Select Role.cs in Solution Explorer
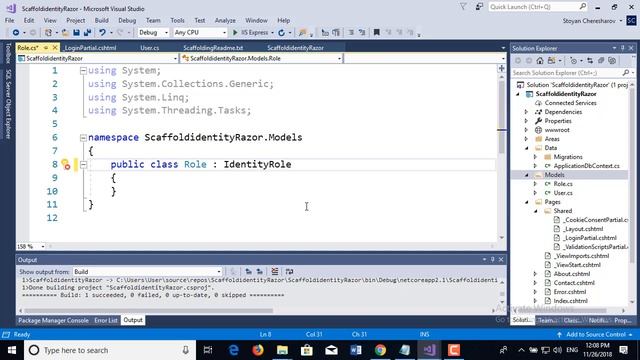The image size is (640, 360). [x=562, y=184]
